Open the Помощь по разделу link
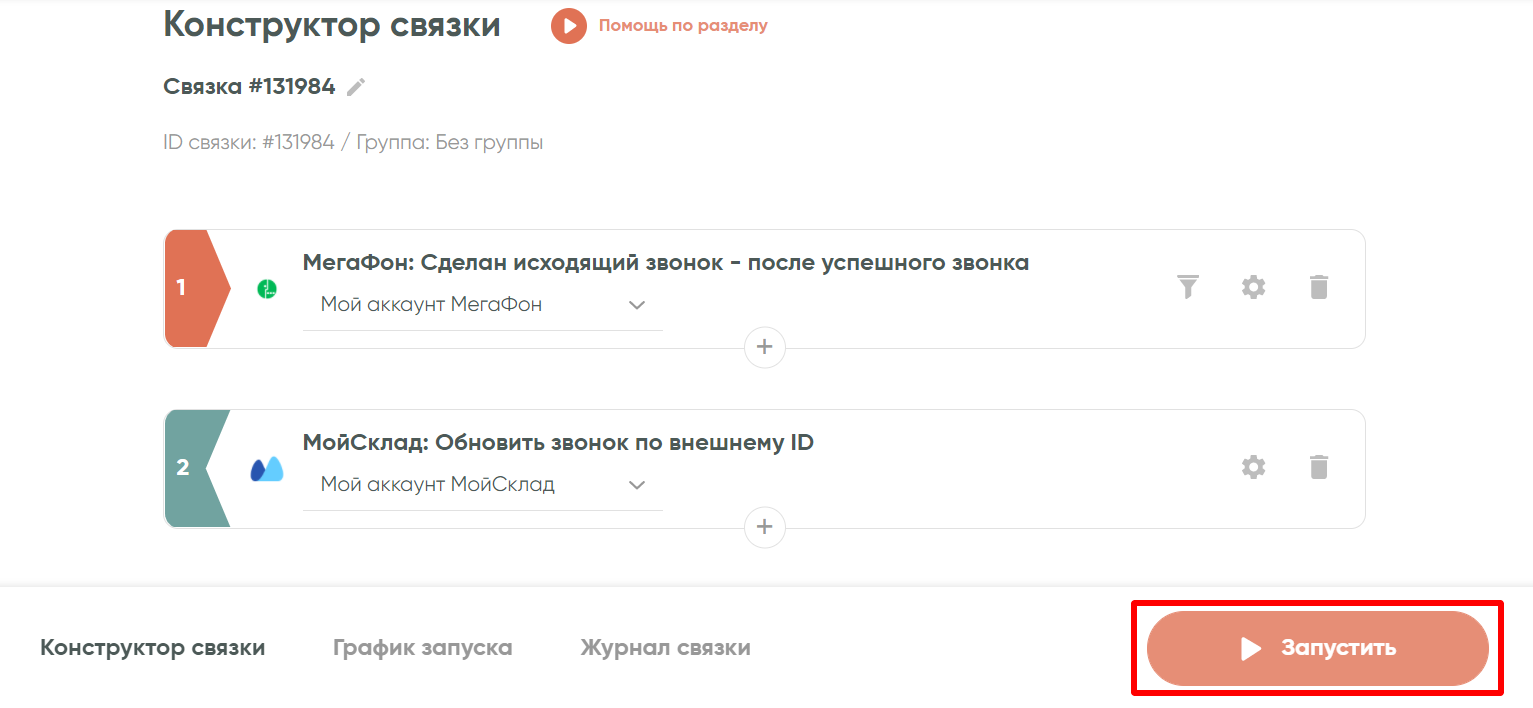 (x=683, y=26)
